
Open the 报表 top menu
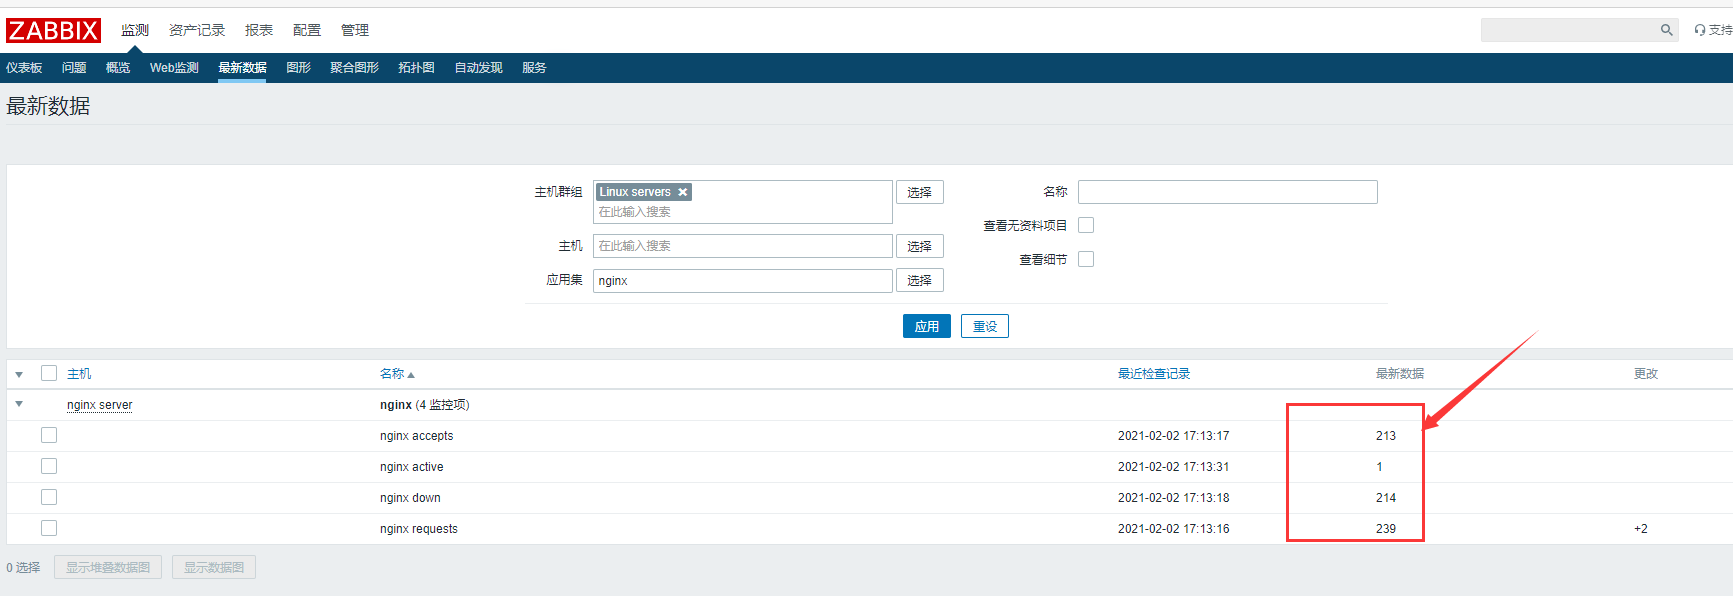[259, 30]
